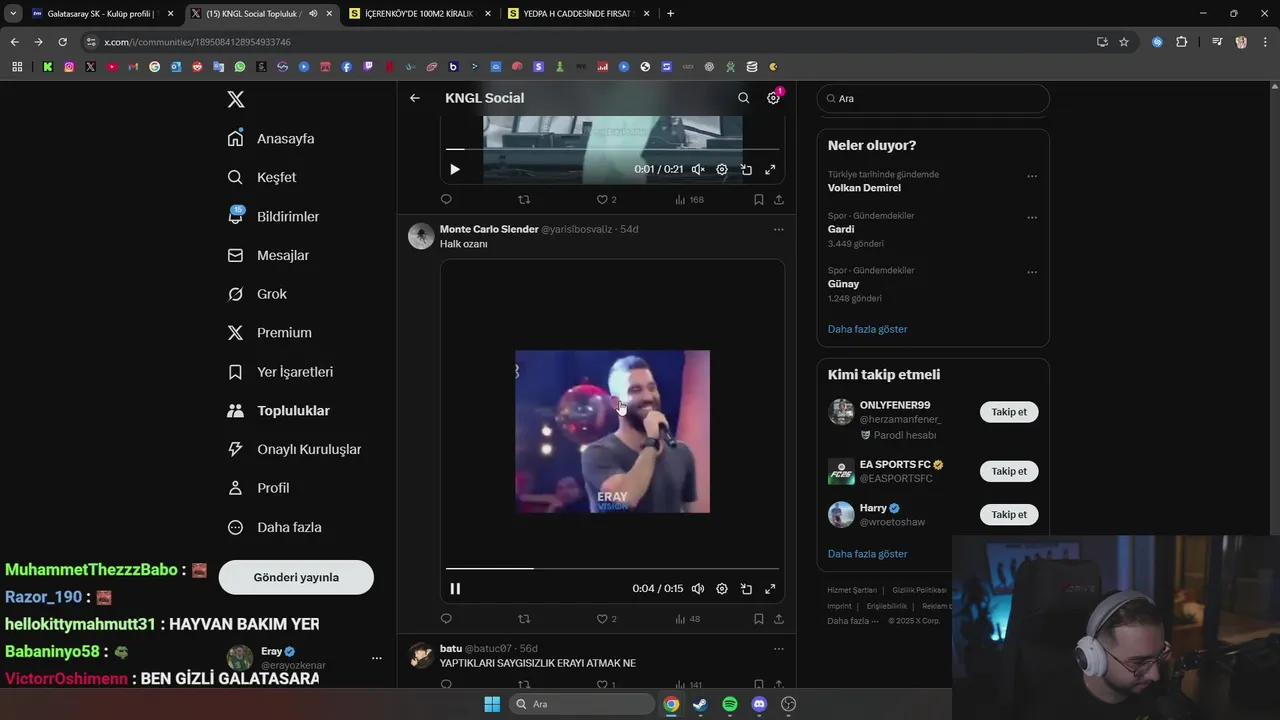Open the Volkan Demirel trend
1280x720 pixels.
click(864, 188)
